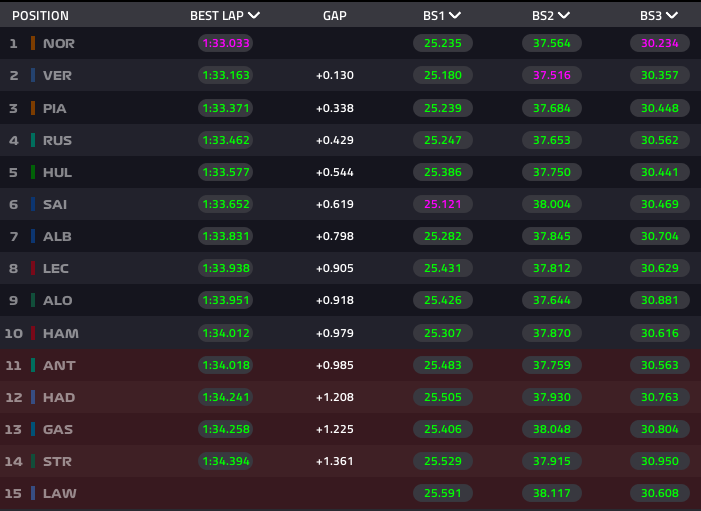Select NOR's purple BS3 time 30.234
Screen dimensions: 701x511
[x=659, y=44]
